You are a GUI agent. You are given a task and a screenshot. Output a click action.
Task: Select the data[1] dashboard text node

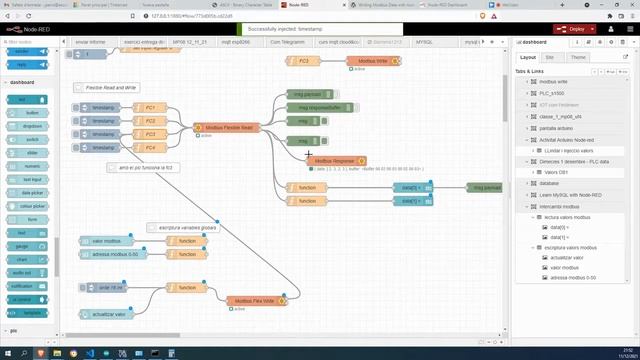click(x=413, y=201)
